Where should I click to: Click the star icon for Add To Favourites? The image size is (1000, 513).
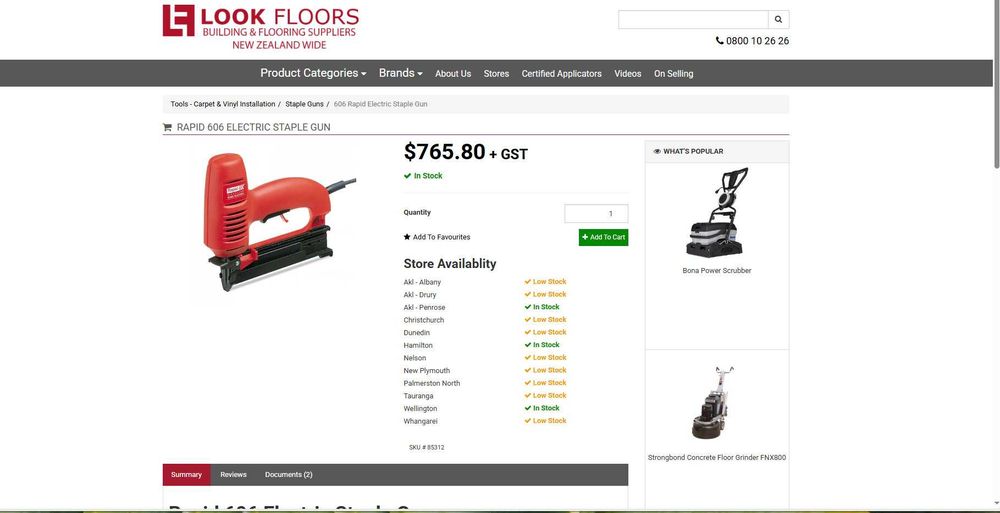(x=407, y=237)
